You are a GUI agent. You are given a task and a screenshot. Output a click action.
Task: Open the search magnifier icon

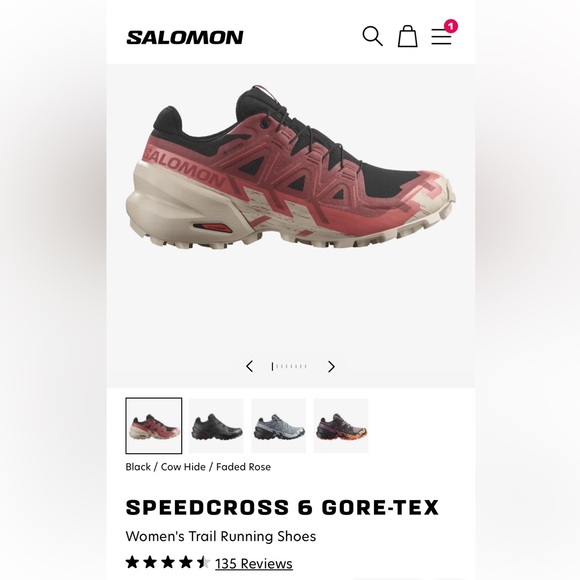(372, 36)
